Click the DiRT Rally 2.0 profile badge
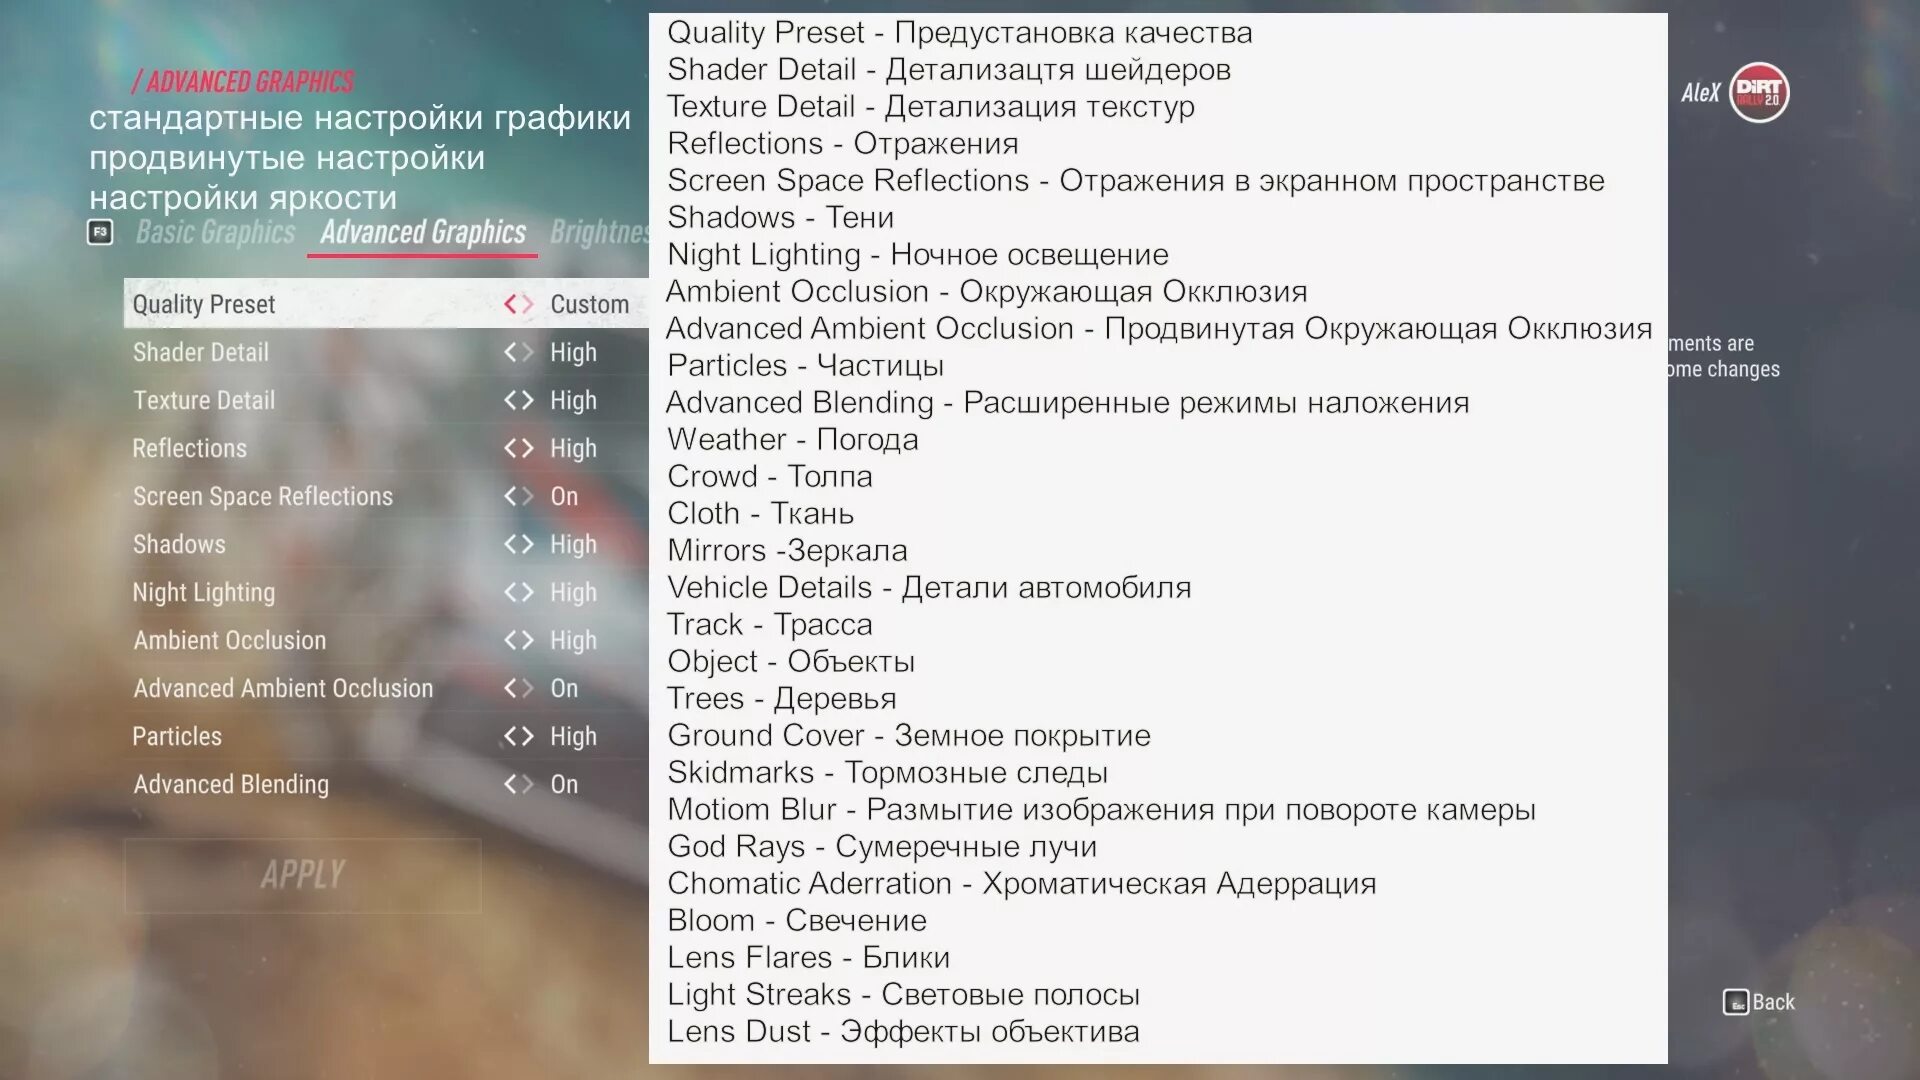The image size is (1920, 1080). click(1759, 93)
